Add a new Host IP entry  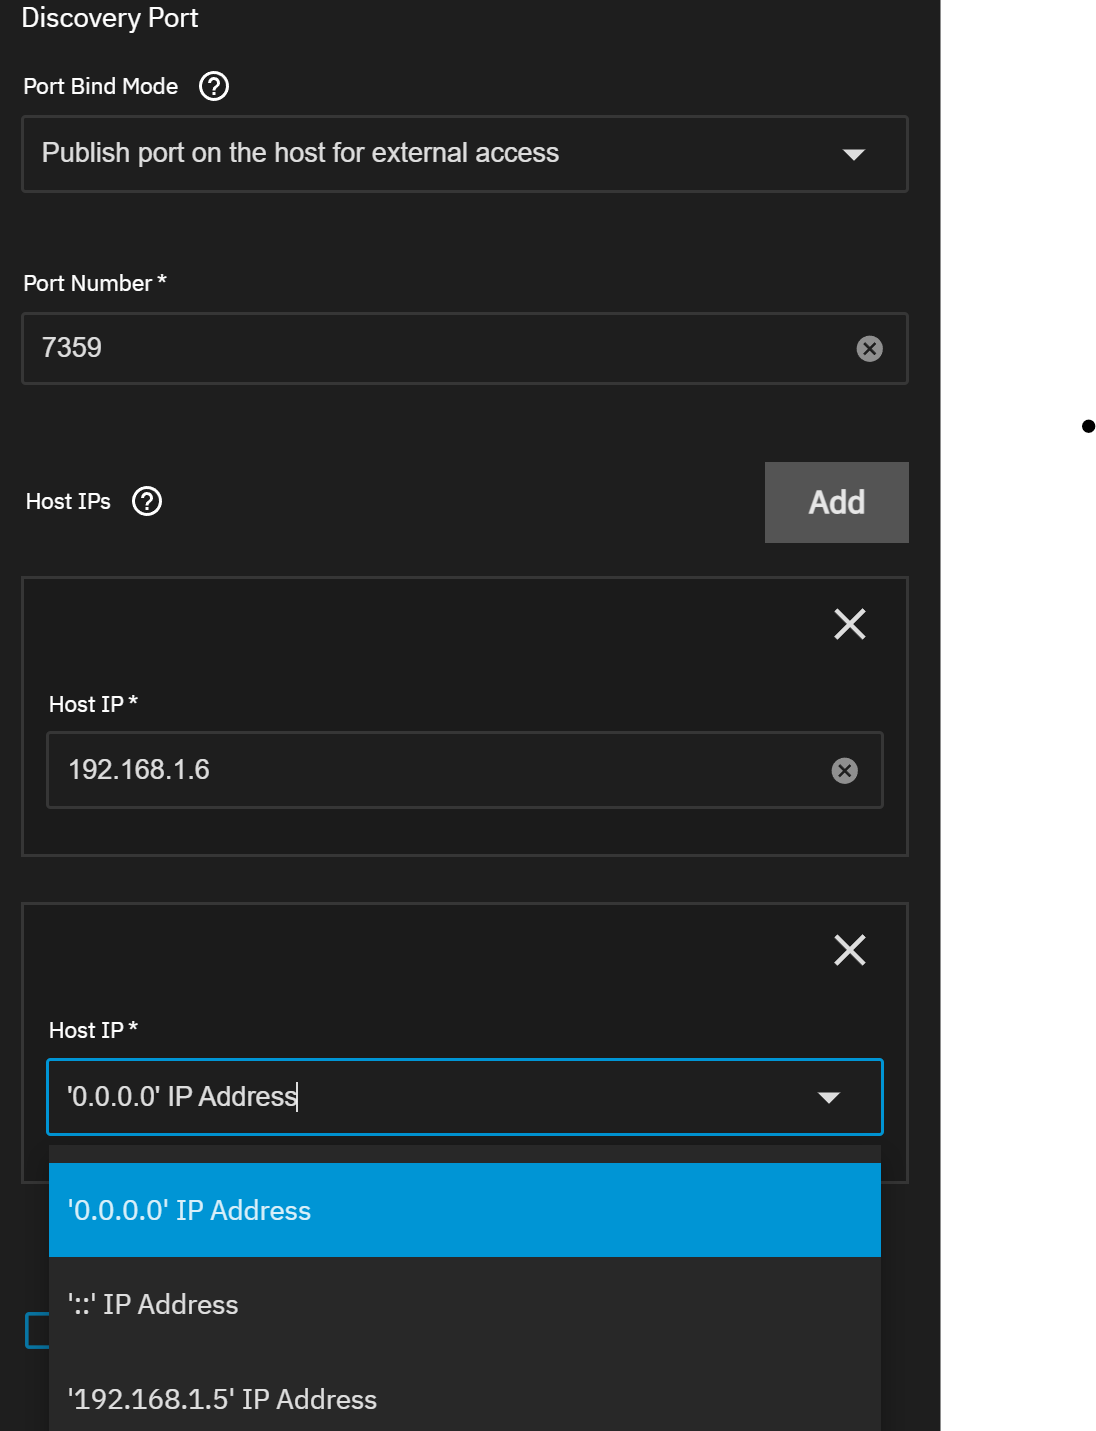point(837,502)
